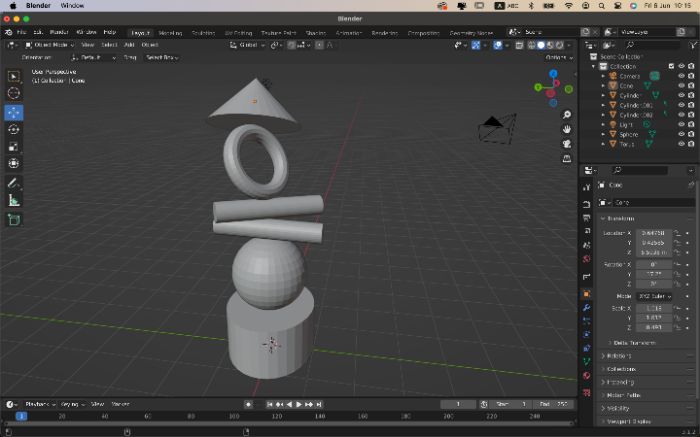Expand the Visibility panel
Screen dimensions: 700x437
(x=618, y=408)
